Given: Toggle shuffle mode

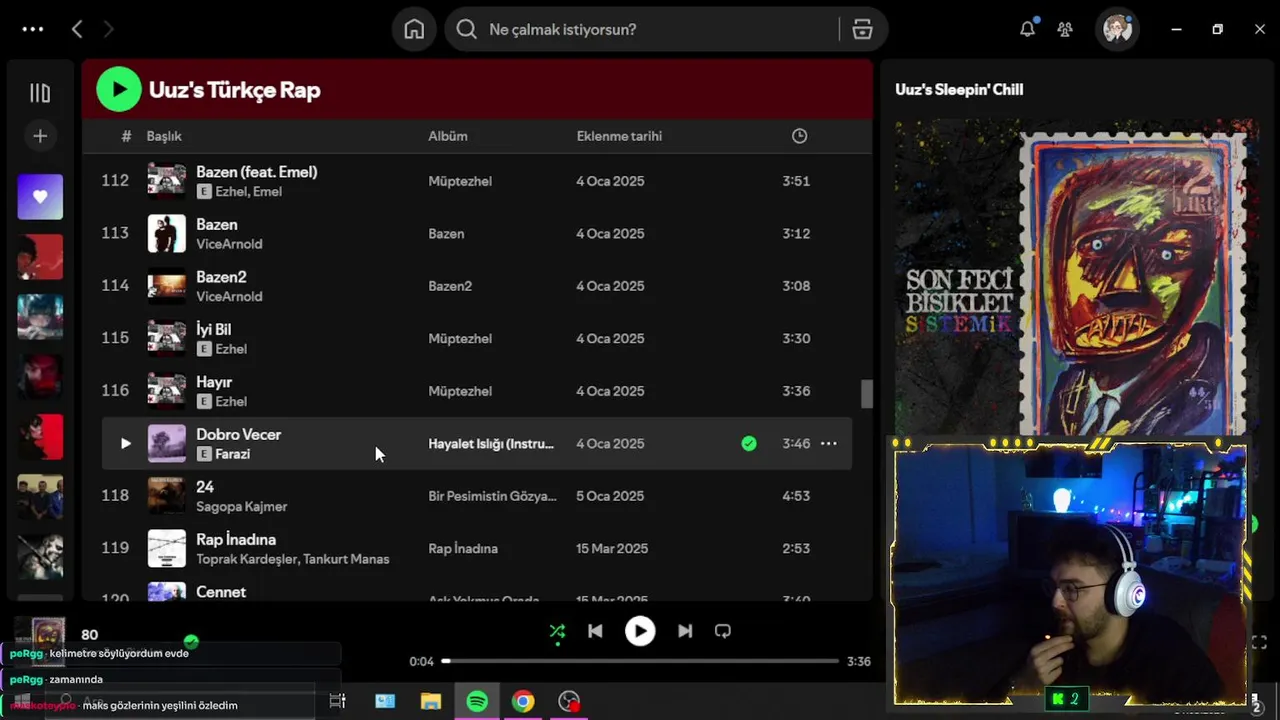Looking at the screenshot, I should tap(557, 631).
